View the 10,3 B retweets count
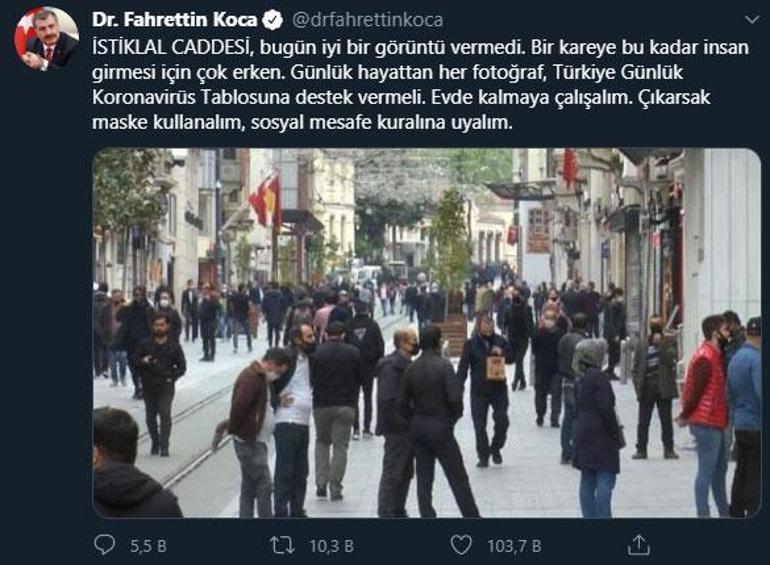Screen dimensions: 770x565 point(331,546)
